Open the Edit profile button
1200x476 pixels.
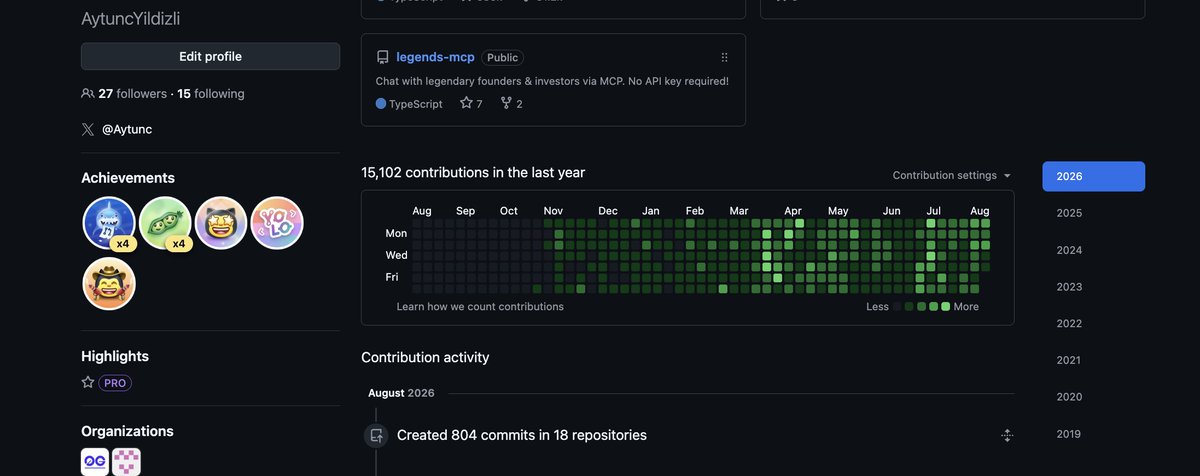click(x=210, y=56)
